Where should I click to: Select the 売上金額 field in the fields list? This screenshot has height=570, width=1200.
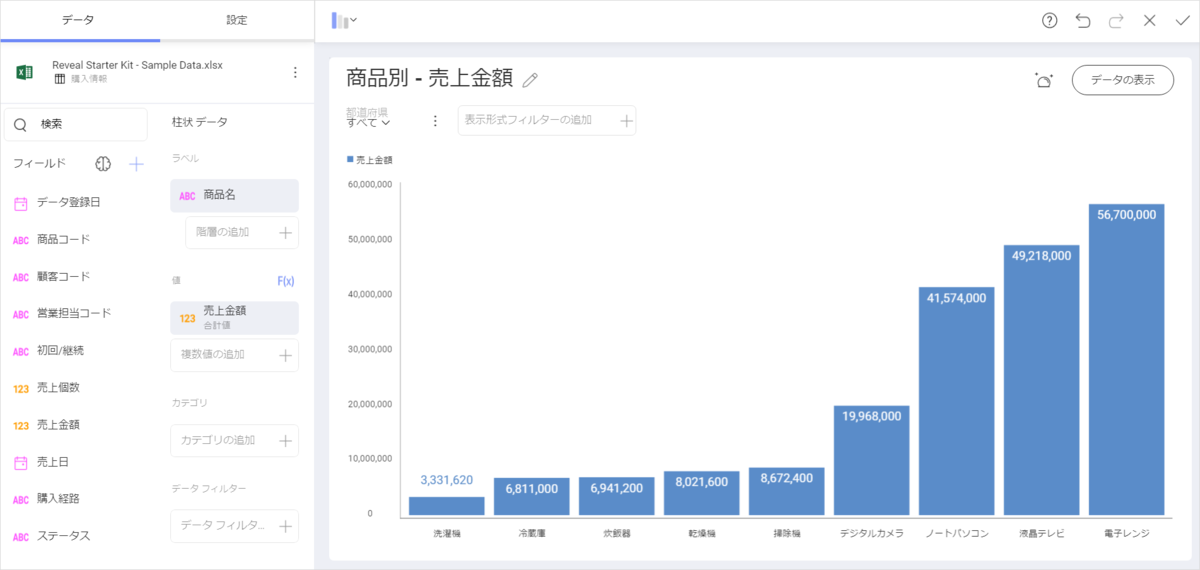pos(47,425)
